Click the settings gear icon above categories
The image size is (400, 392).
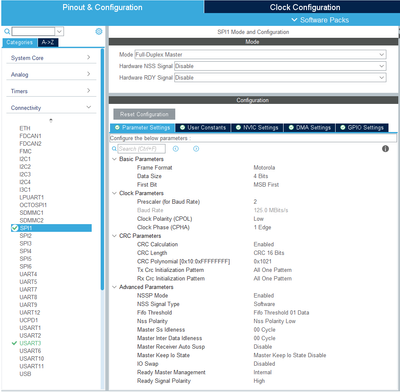99,31
